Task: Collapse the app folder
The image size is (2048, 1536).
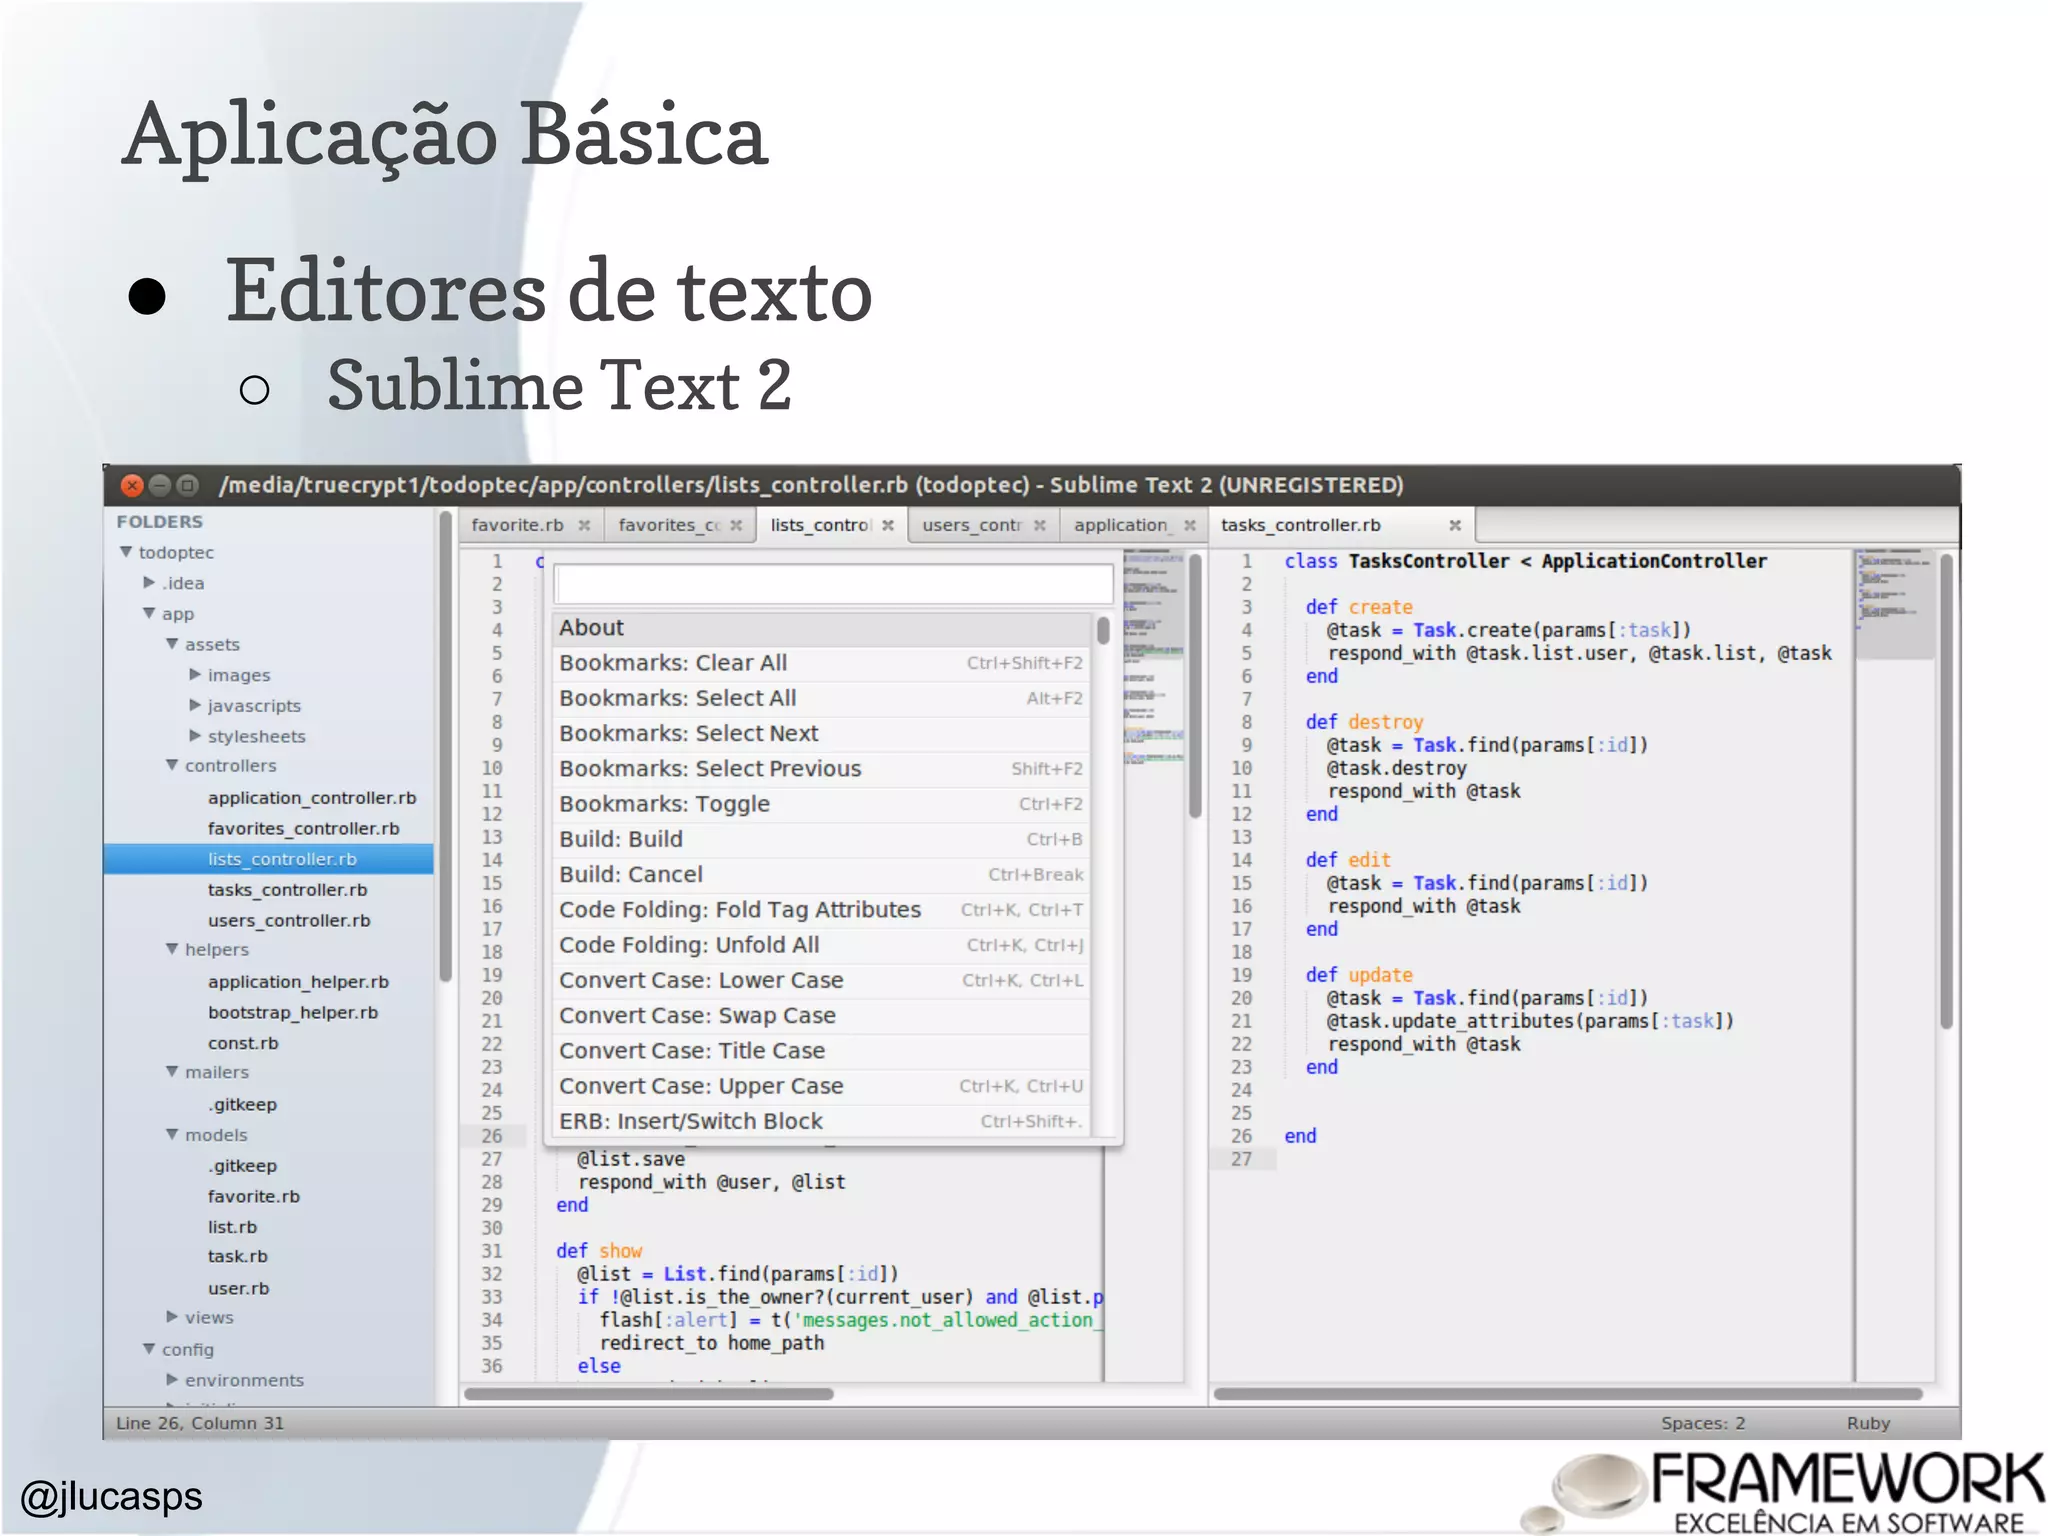Action: pyautogui.click(x=149, y=614)
